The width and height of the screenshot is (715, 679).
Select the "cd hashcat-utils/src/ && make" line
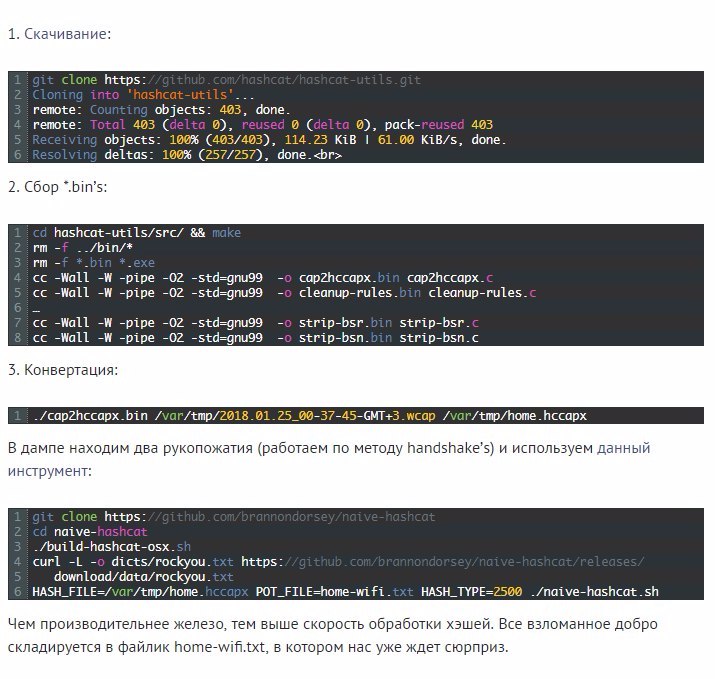pyautogui.click(x=136, y=232)
